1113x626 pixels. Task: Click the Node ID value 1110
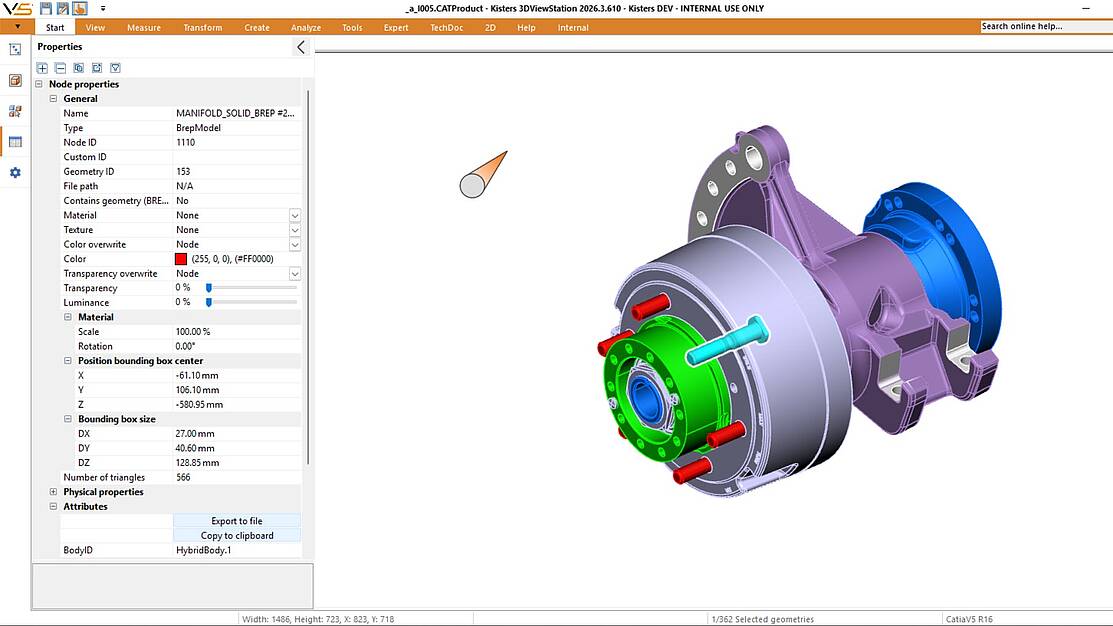click(185, 142)
